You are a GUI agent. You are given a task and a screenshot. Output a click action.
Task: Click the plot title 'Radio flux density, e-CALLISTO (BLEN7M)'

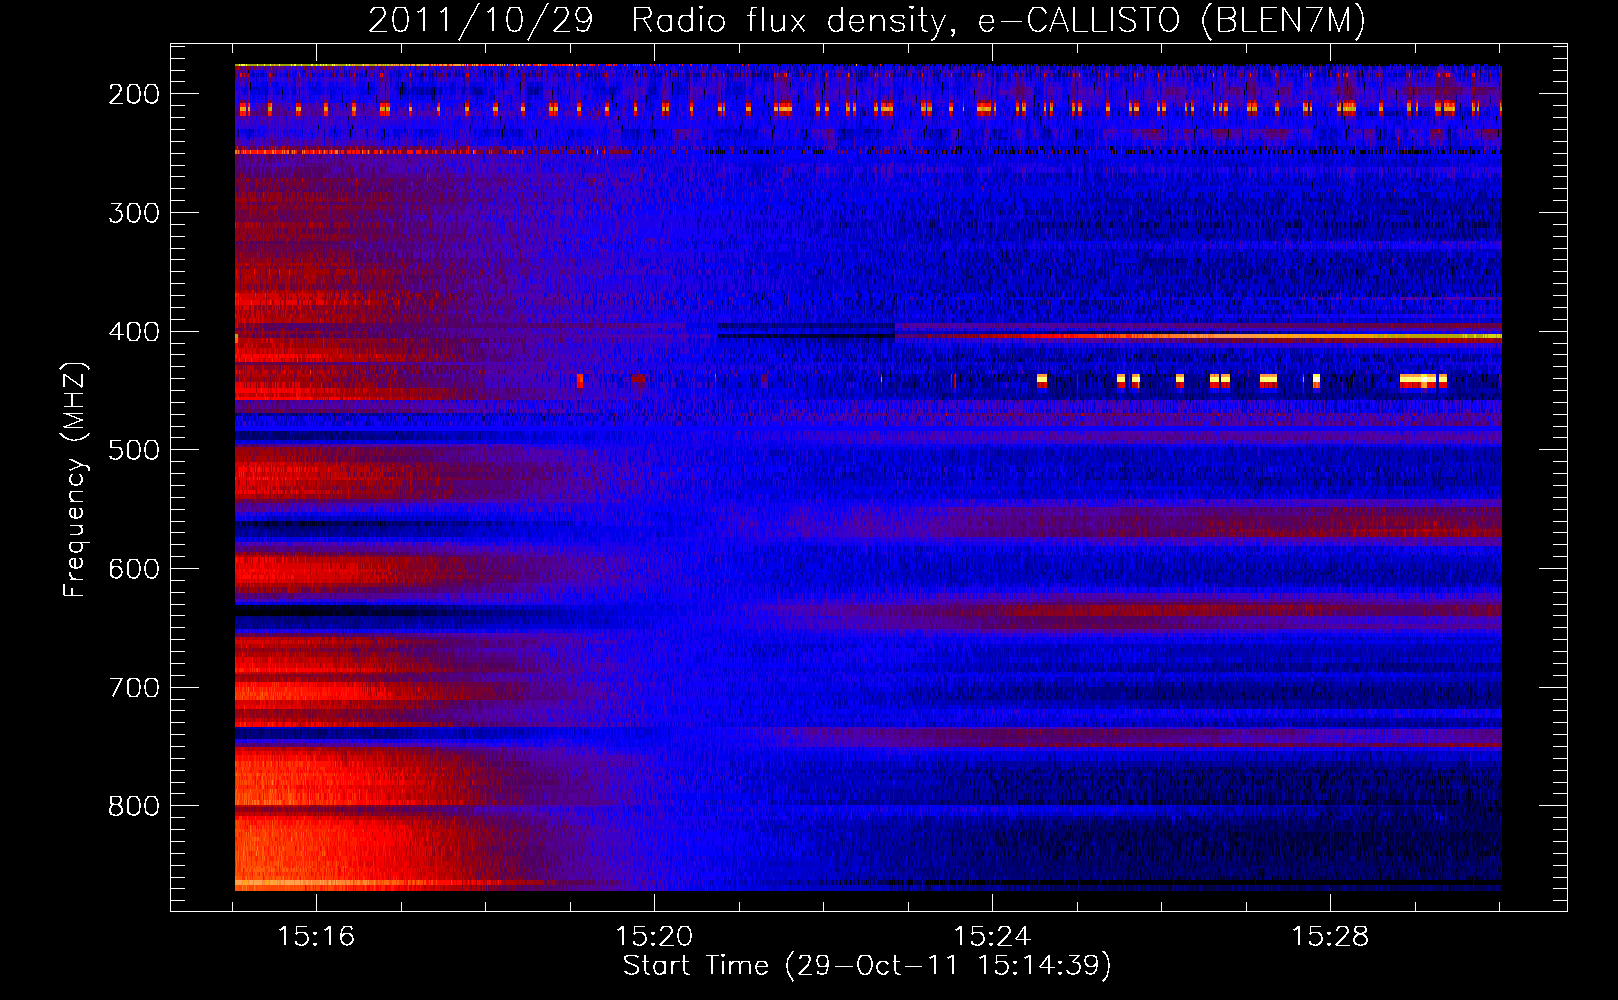pyautogui.click(x=998, y=21)
